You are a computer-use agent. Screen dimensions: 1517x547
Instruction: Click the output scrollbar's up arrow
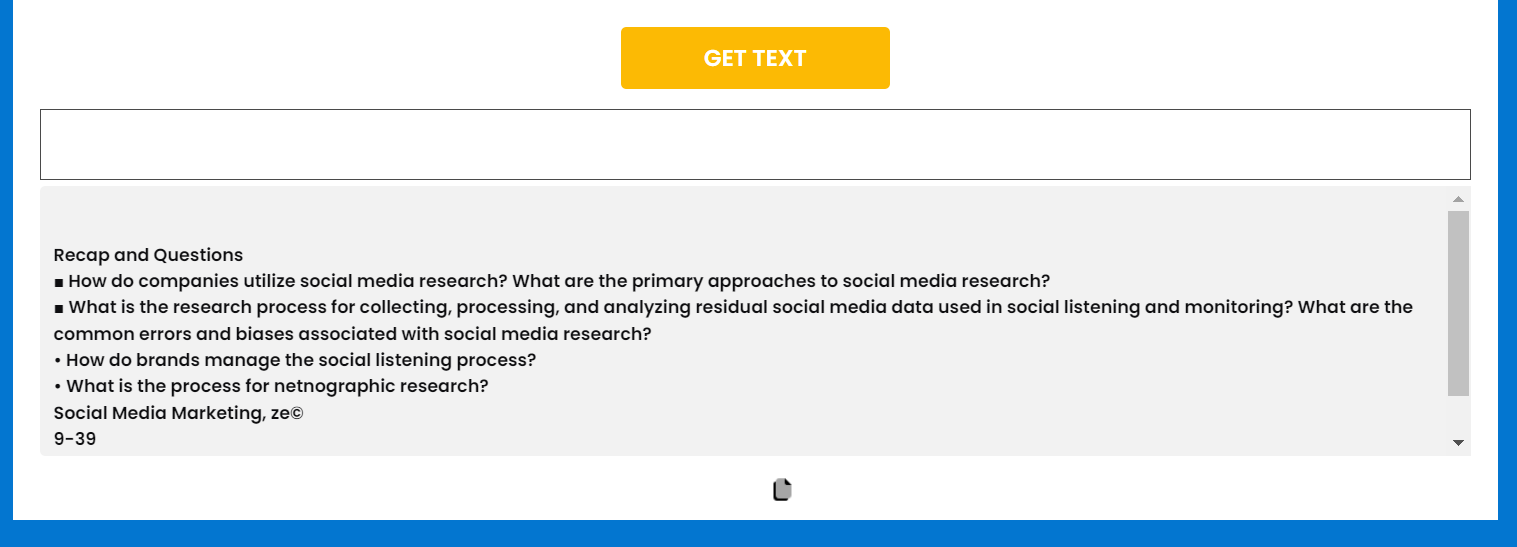tap(1458, 199)
